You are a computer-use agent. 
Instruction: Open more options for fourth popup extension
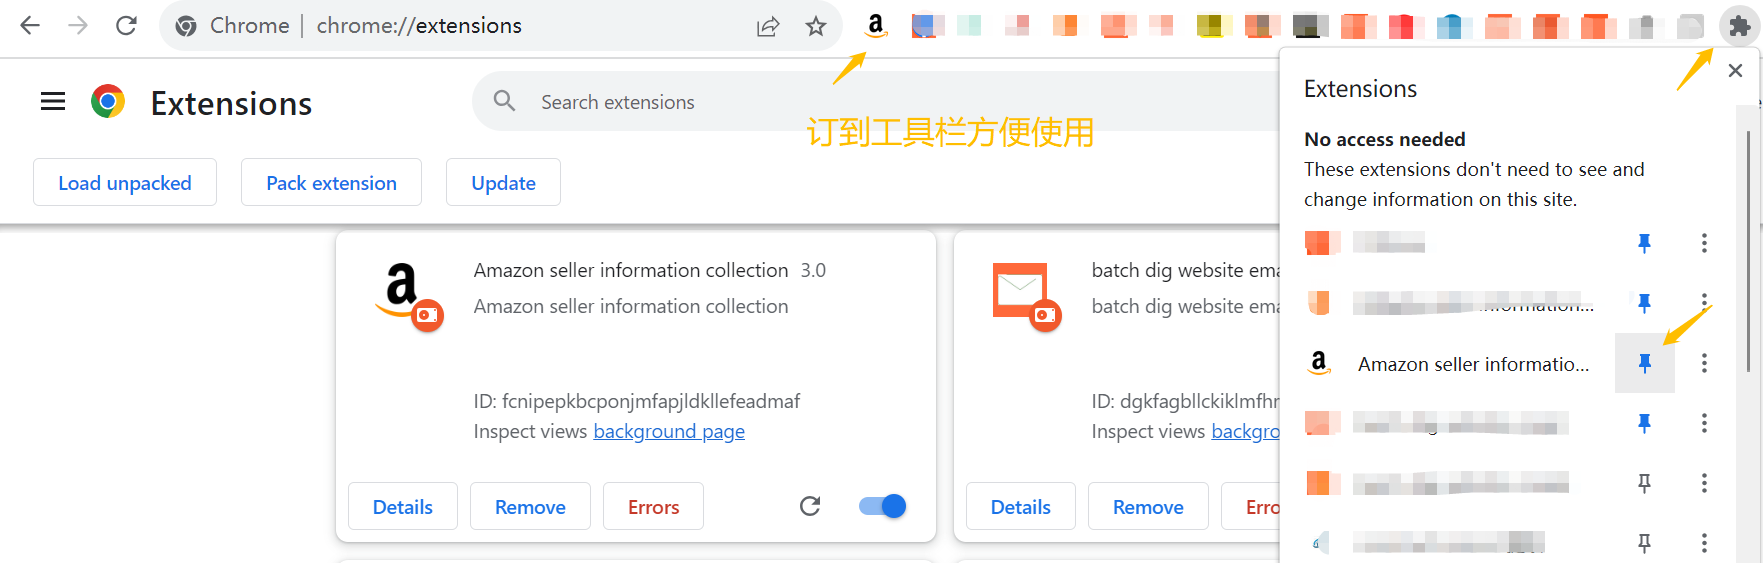tap(1704, 423)
